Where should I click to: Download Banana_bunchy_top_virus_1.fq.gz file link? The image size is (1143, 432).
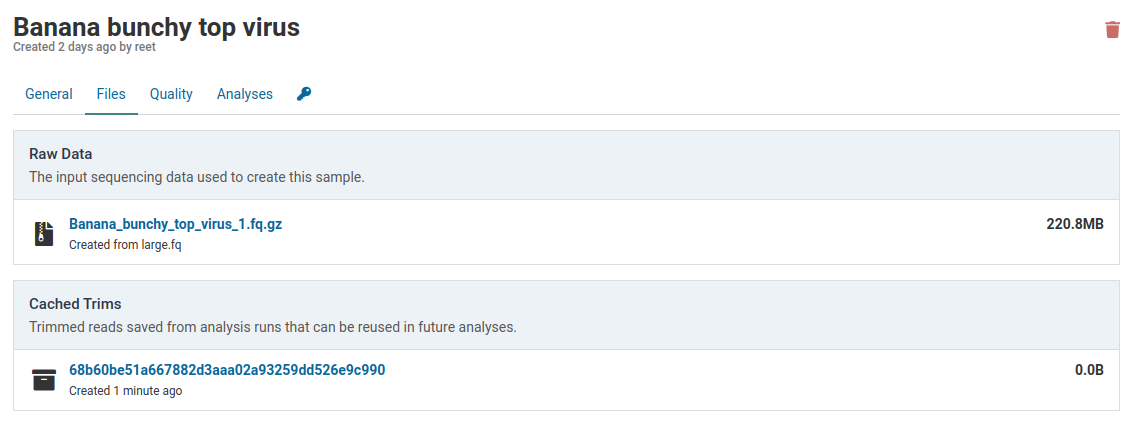pyautogui.click(x=175, y=224)
